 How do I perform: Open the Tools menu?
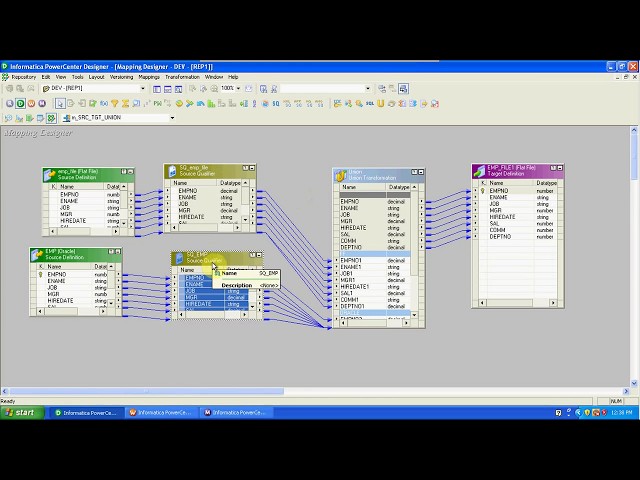[78, 77]
